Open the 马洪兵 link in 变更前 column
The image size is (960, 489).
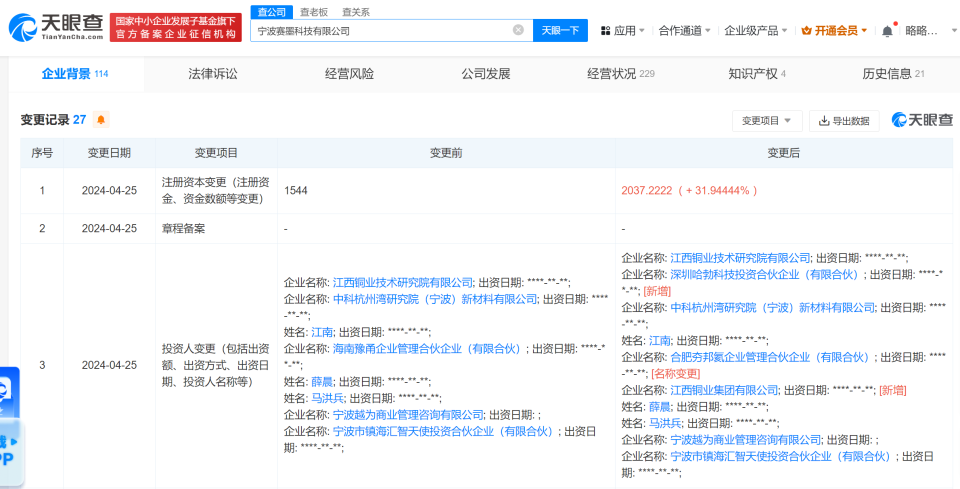(x=328, y=398)
